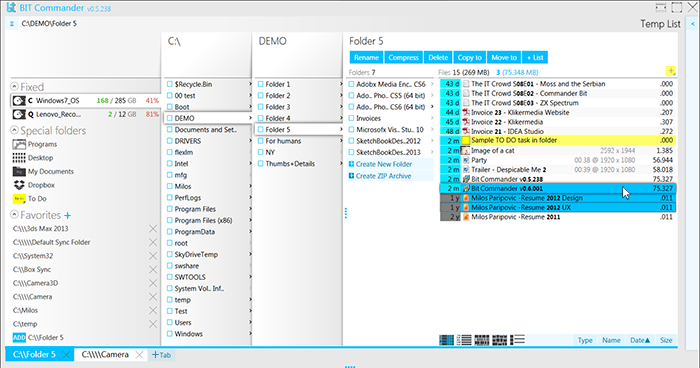Collapse the Special folders section

pyautogui.click(x=14, y=130)
